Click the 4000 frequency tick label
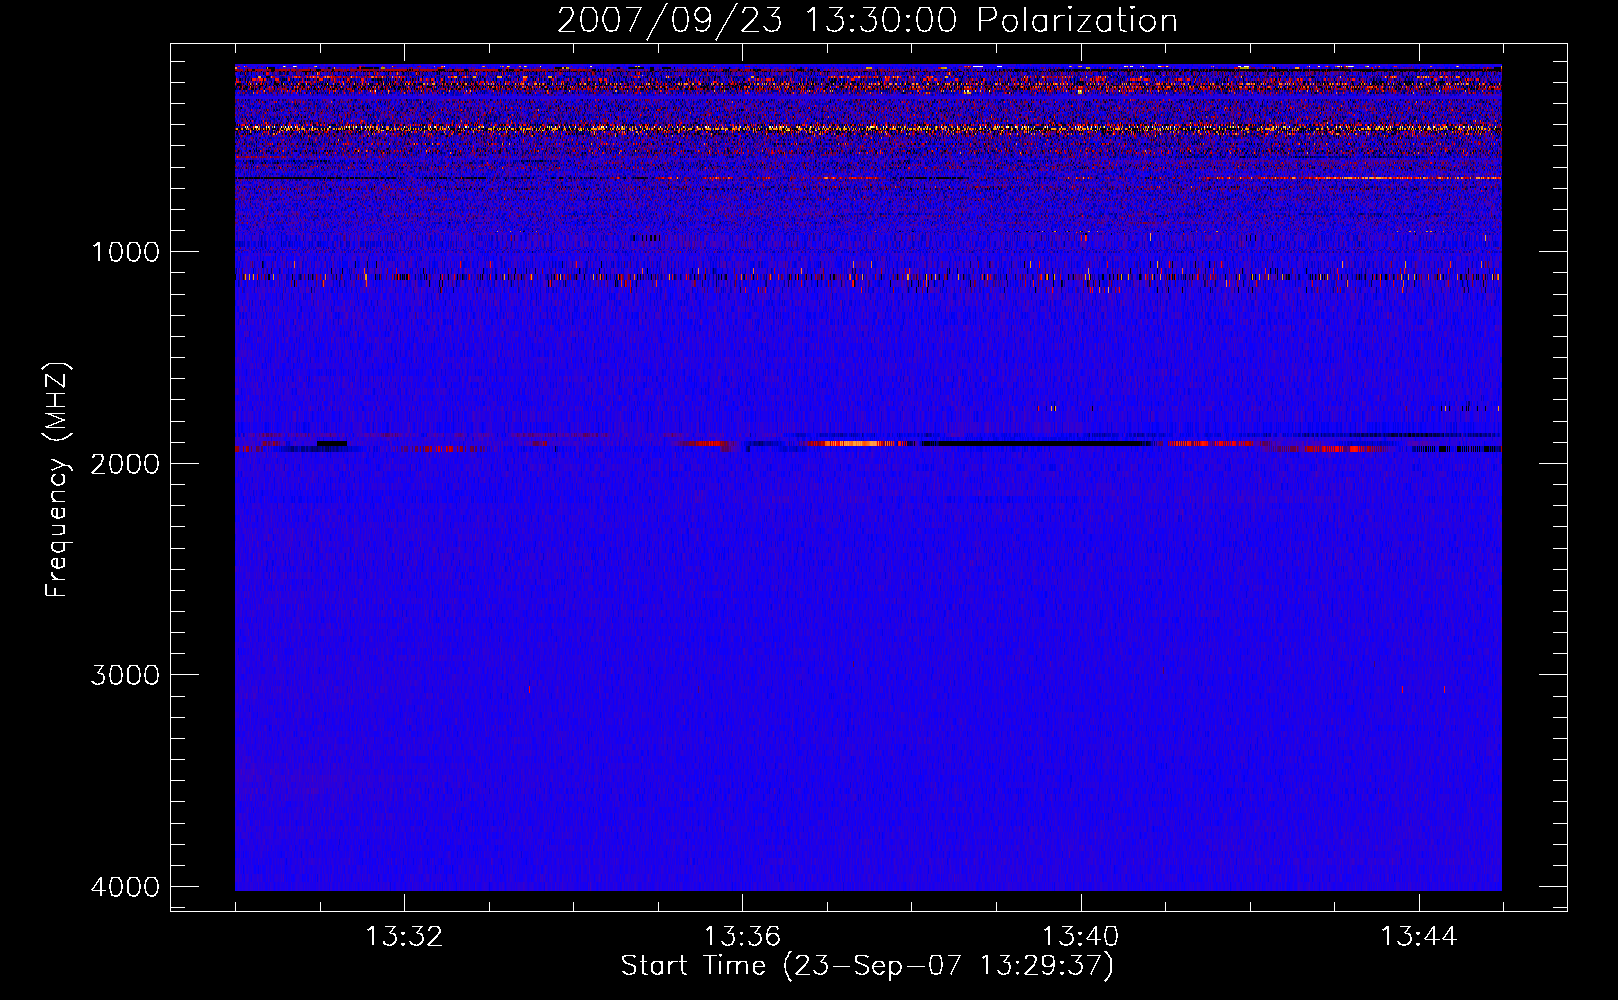This screenshot has height=1000, width=1618. pyautogui.click(x=125, y=887)
